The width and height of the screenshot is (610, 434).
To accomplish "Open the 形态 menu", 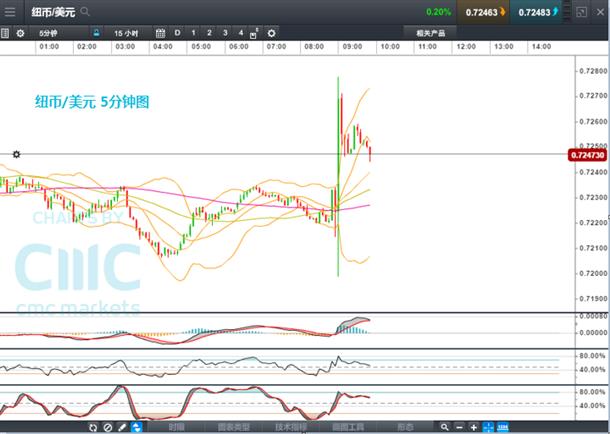I will pyautogui.click(x=405, y=427).
